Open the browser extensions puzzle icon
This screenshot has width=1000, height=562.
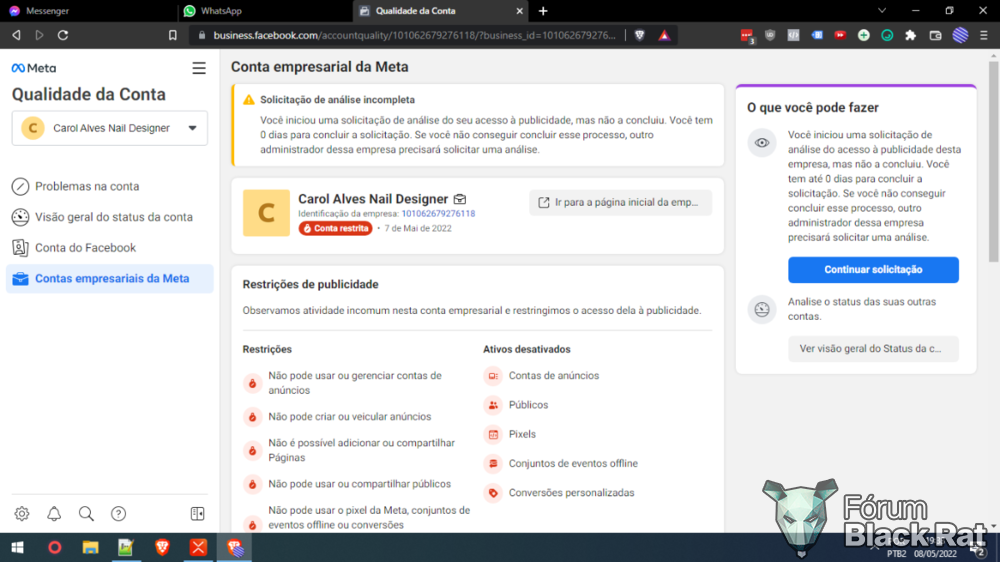click(x=911, y=35)
